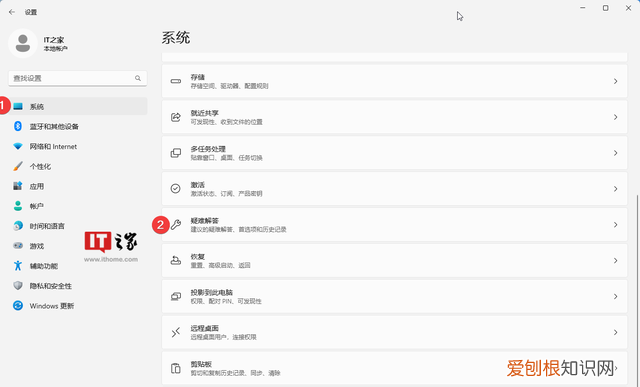640x387 pixels.
Task: Open 蓝牙和其他设备 in the sidebar
Action: (x=78, y=126)
